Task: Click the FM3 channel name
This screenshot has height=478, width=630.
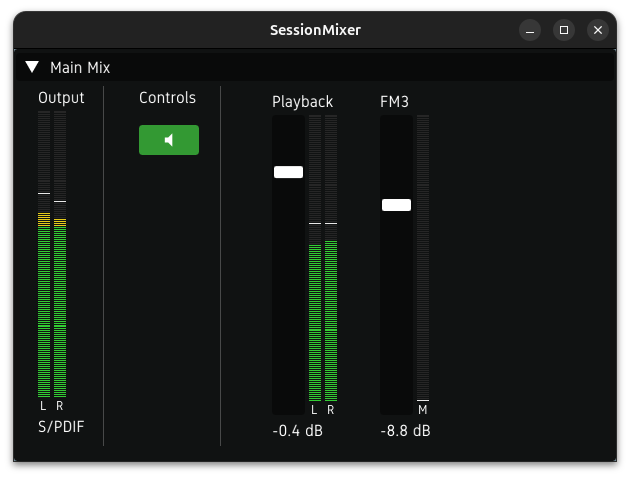Action: tap(394, 102)
